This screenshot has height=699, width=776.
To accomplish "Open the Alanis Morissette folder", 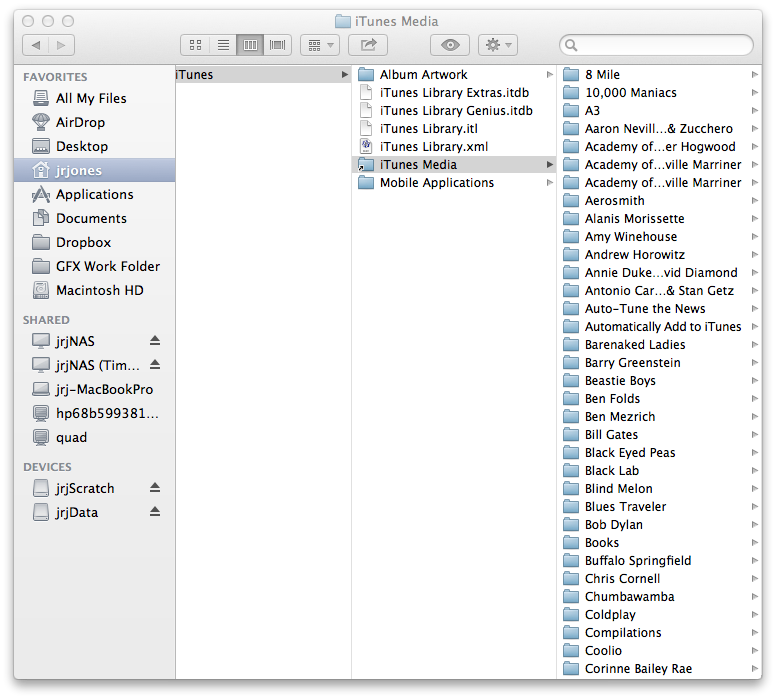I will pos(660,218).
